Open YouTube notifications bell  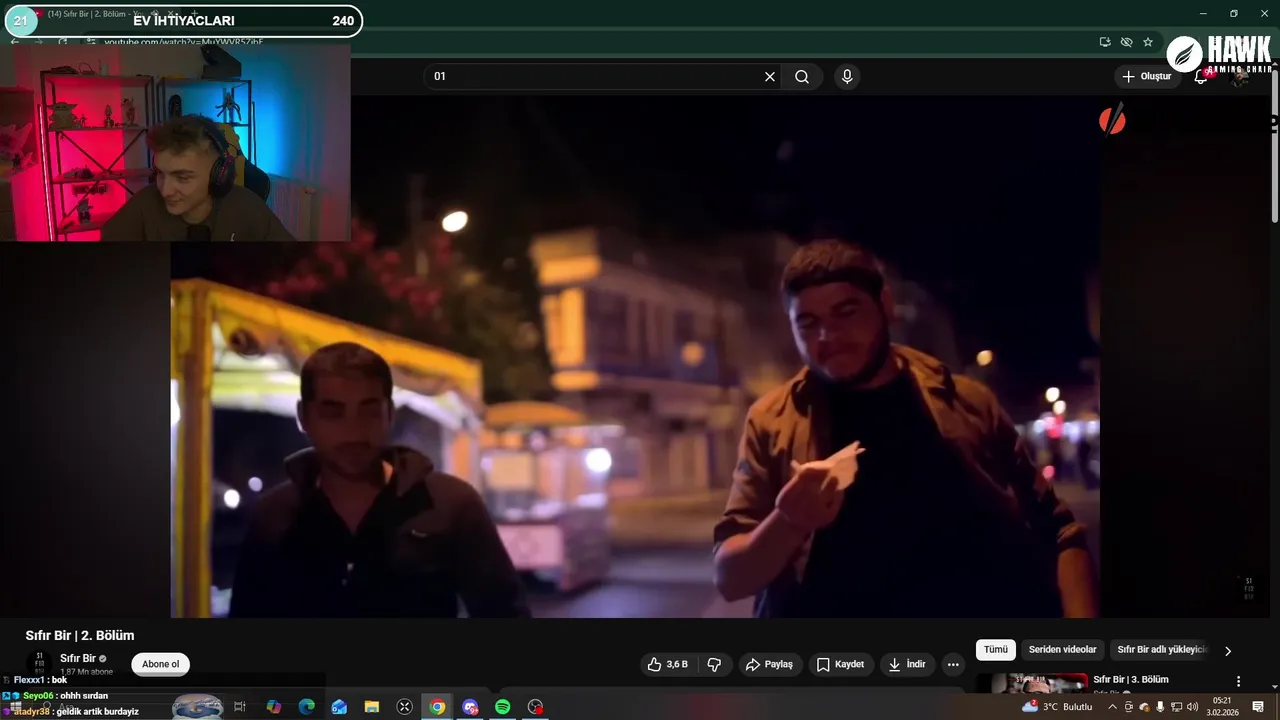click(x=1201, y=77)
